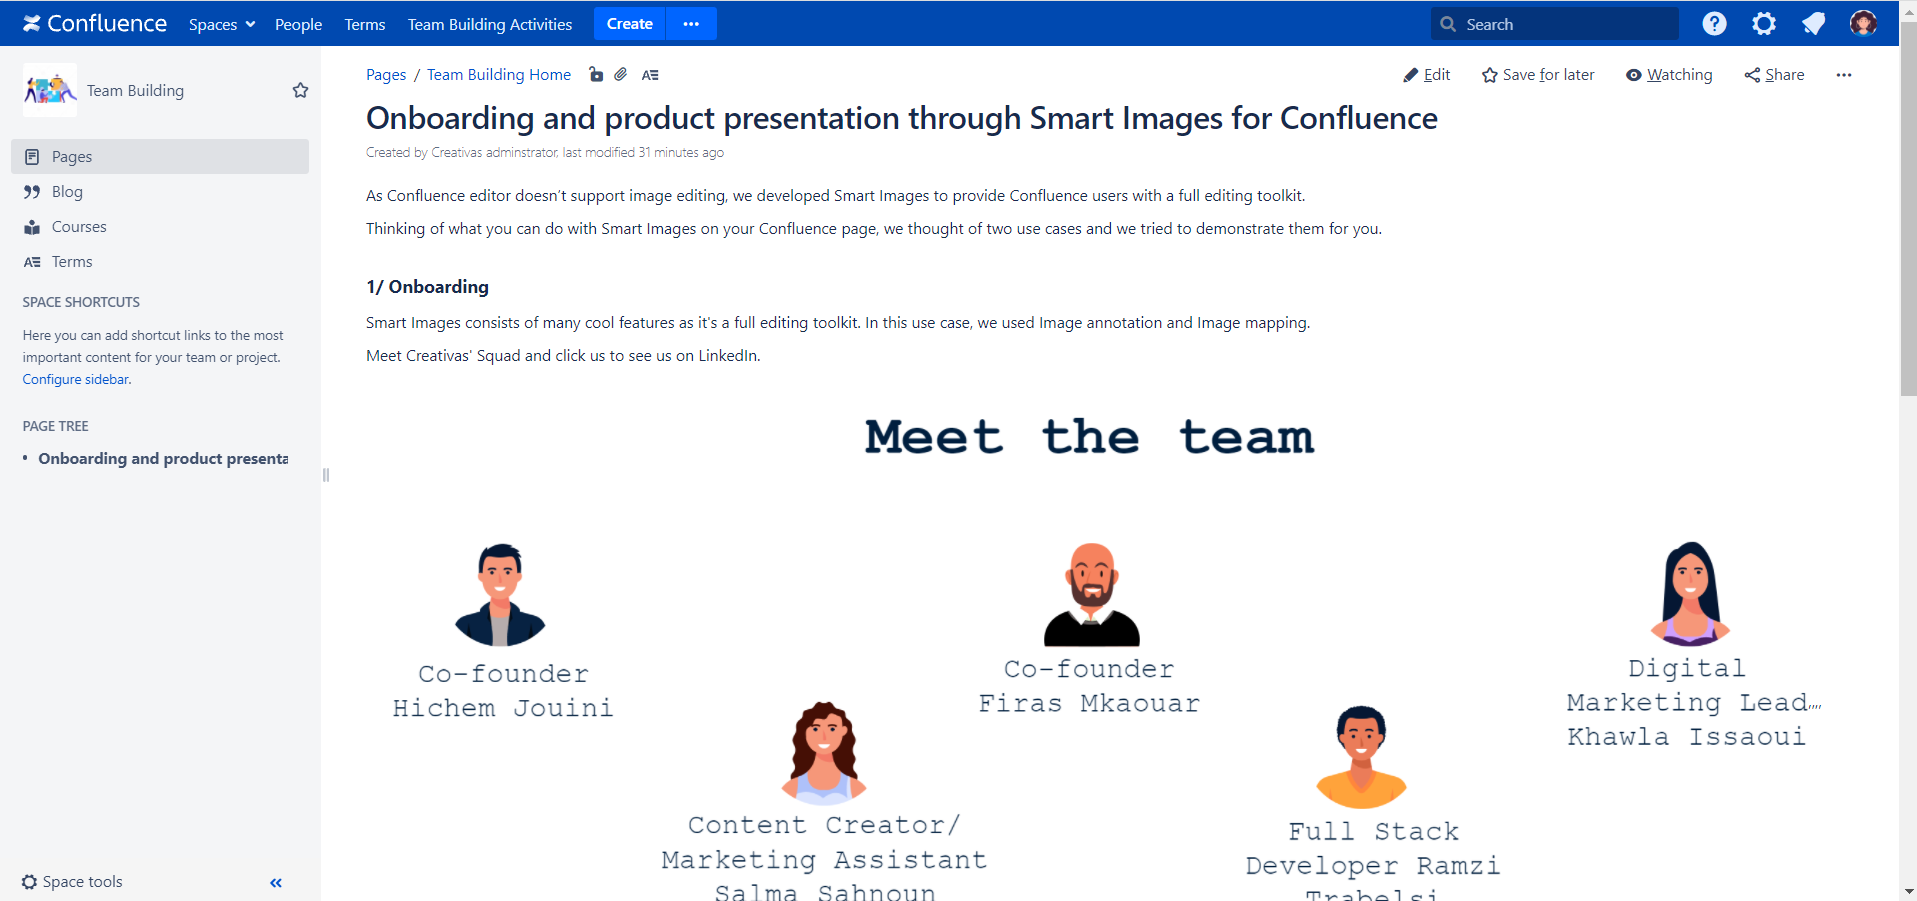Follow the Configure sidebar link
Viewport: 1917px width, 901px height.
point(76,380)
